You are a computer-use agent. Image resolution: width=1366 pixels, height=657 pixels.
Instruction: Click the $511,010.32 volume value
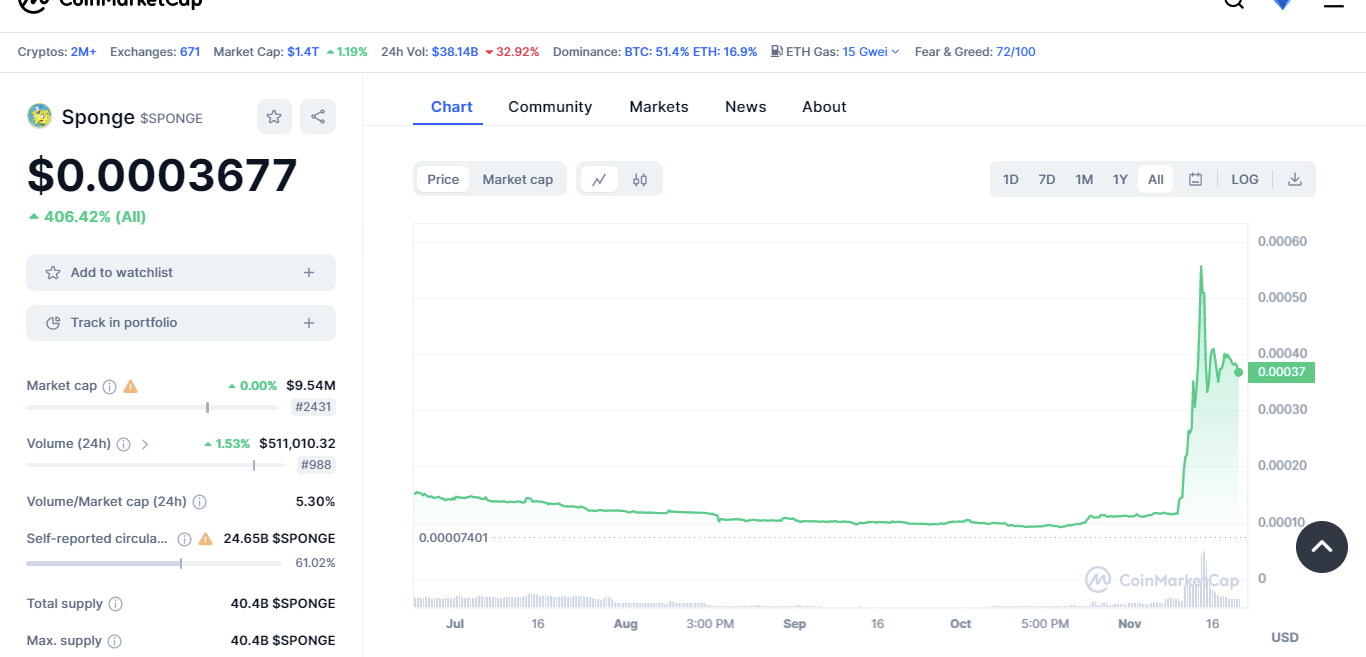[297, 444]
